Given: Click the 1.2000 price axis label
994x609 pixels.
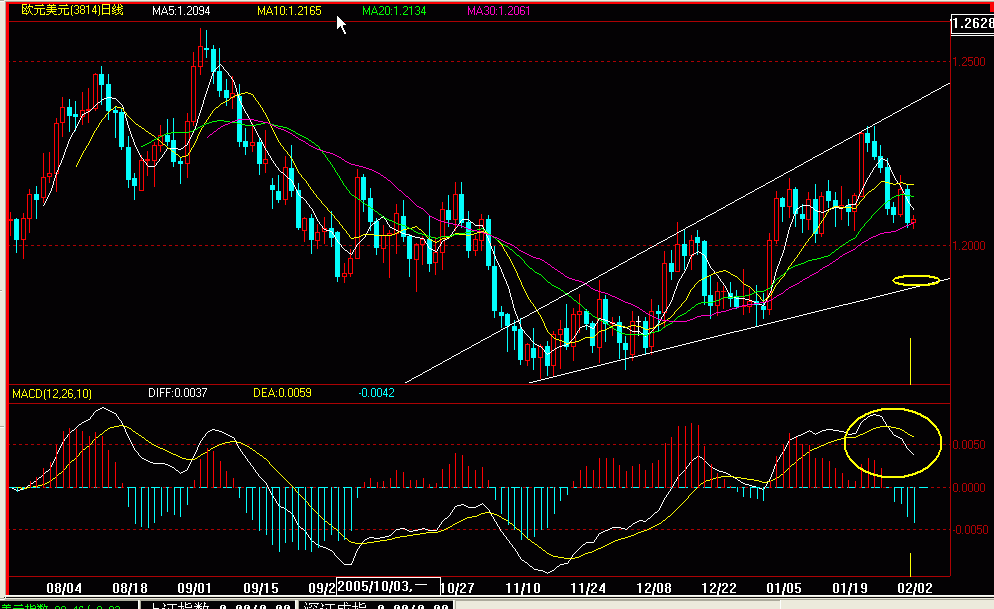Looking at the screenshot, I should coord(970,245).
